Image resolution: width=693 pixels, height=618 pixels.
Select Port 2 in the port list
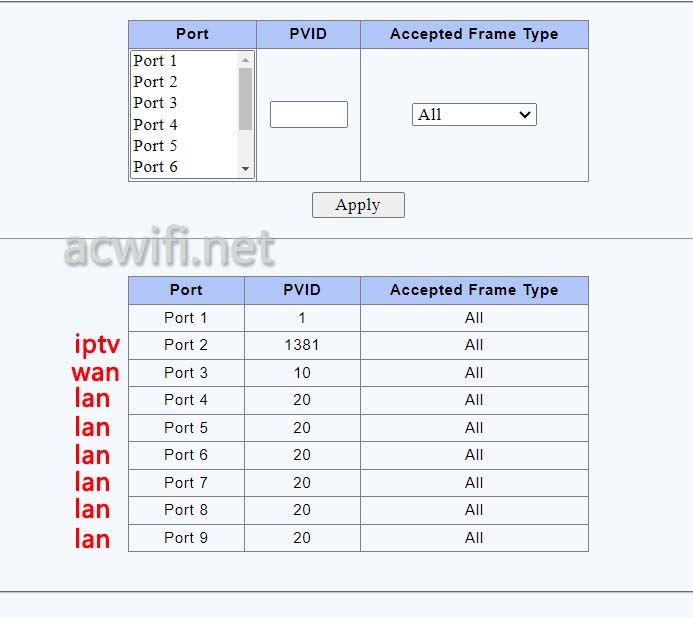pos(156,82)
